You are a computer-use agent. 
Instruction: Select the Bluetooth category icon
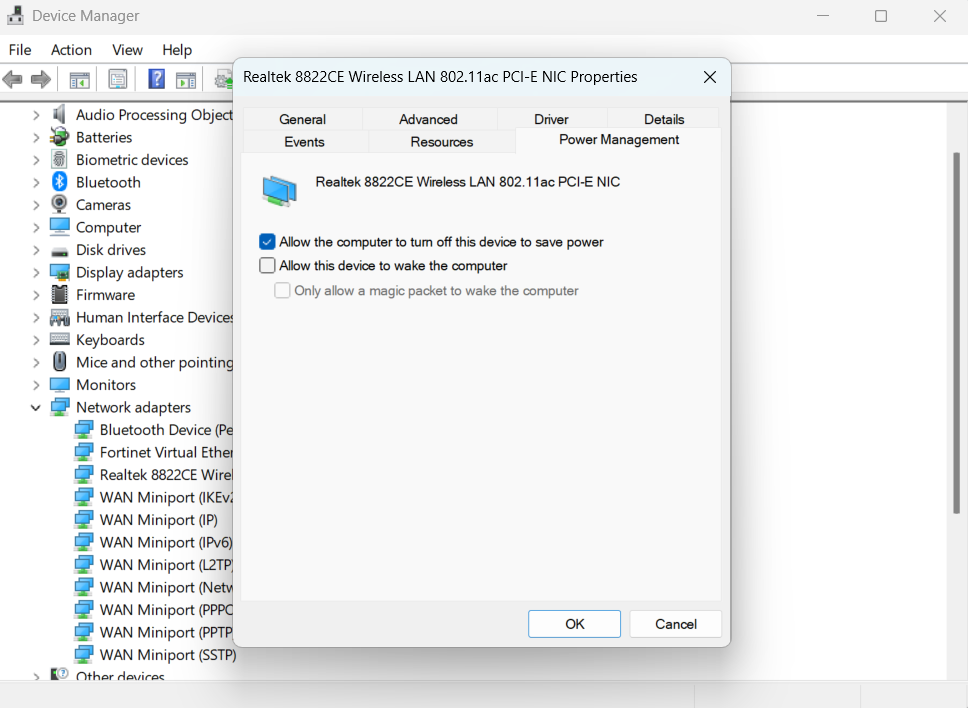59,181
